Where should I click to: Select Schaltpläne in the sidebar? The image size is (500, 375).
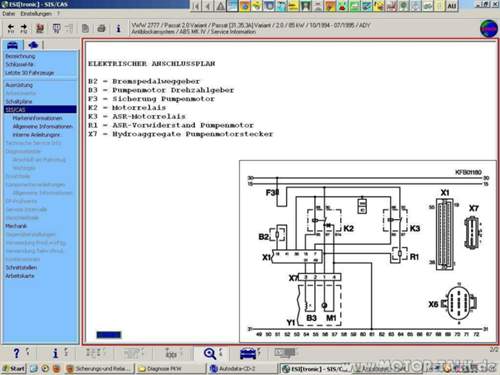pos(19,101)
